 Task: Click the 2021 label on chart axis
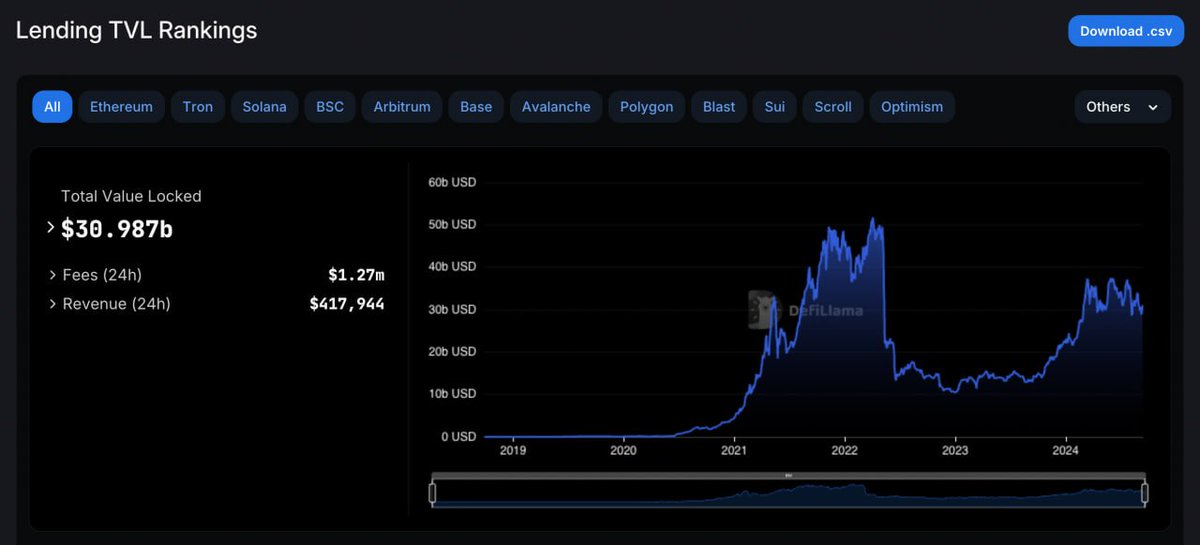point(734,450)
